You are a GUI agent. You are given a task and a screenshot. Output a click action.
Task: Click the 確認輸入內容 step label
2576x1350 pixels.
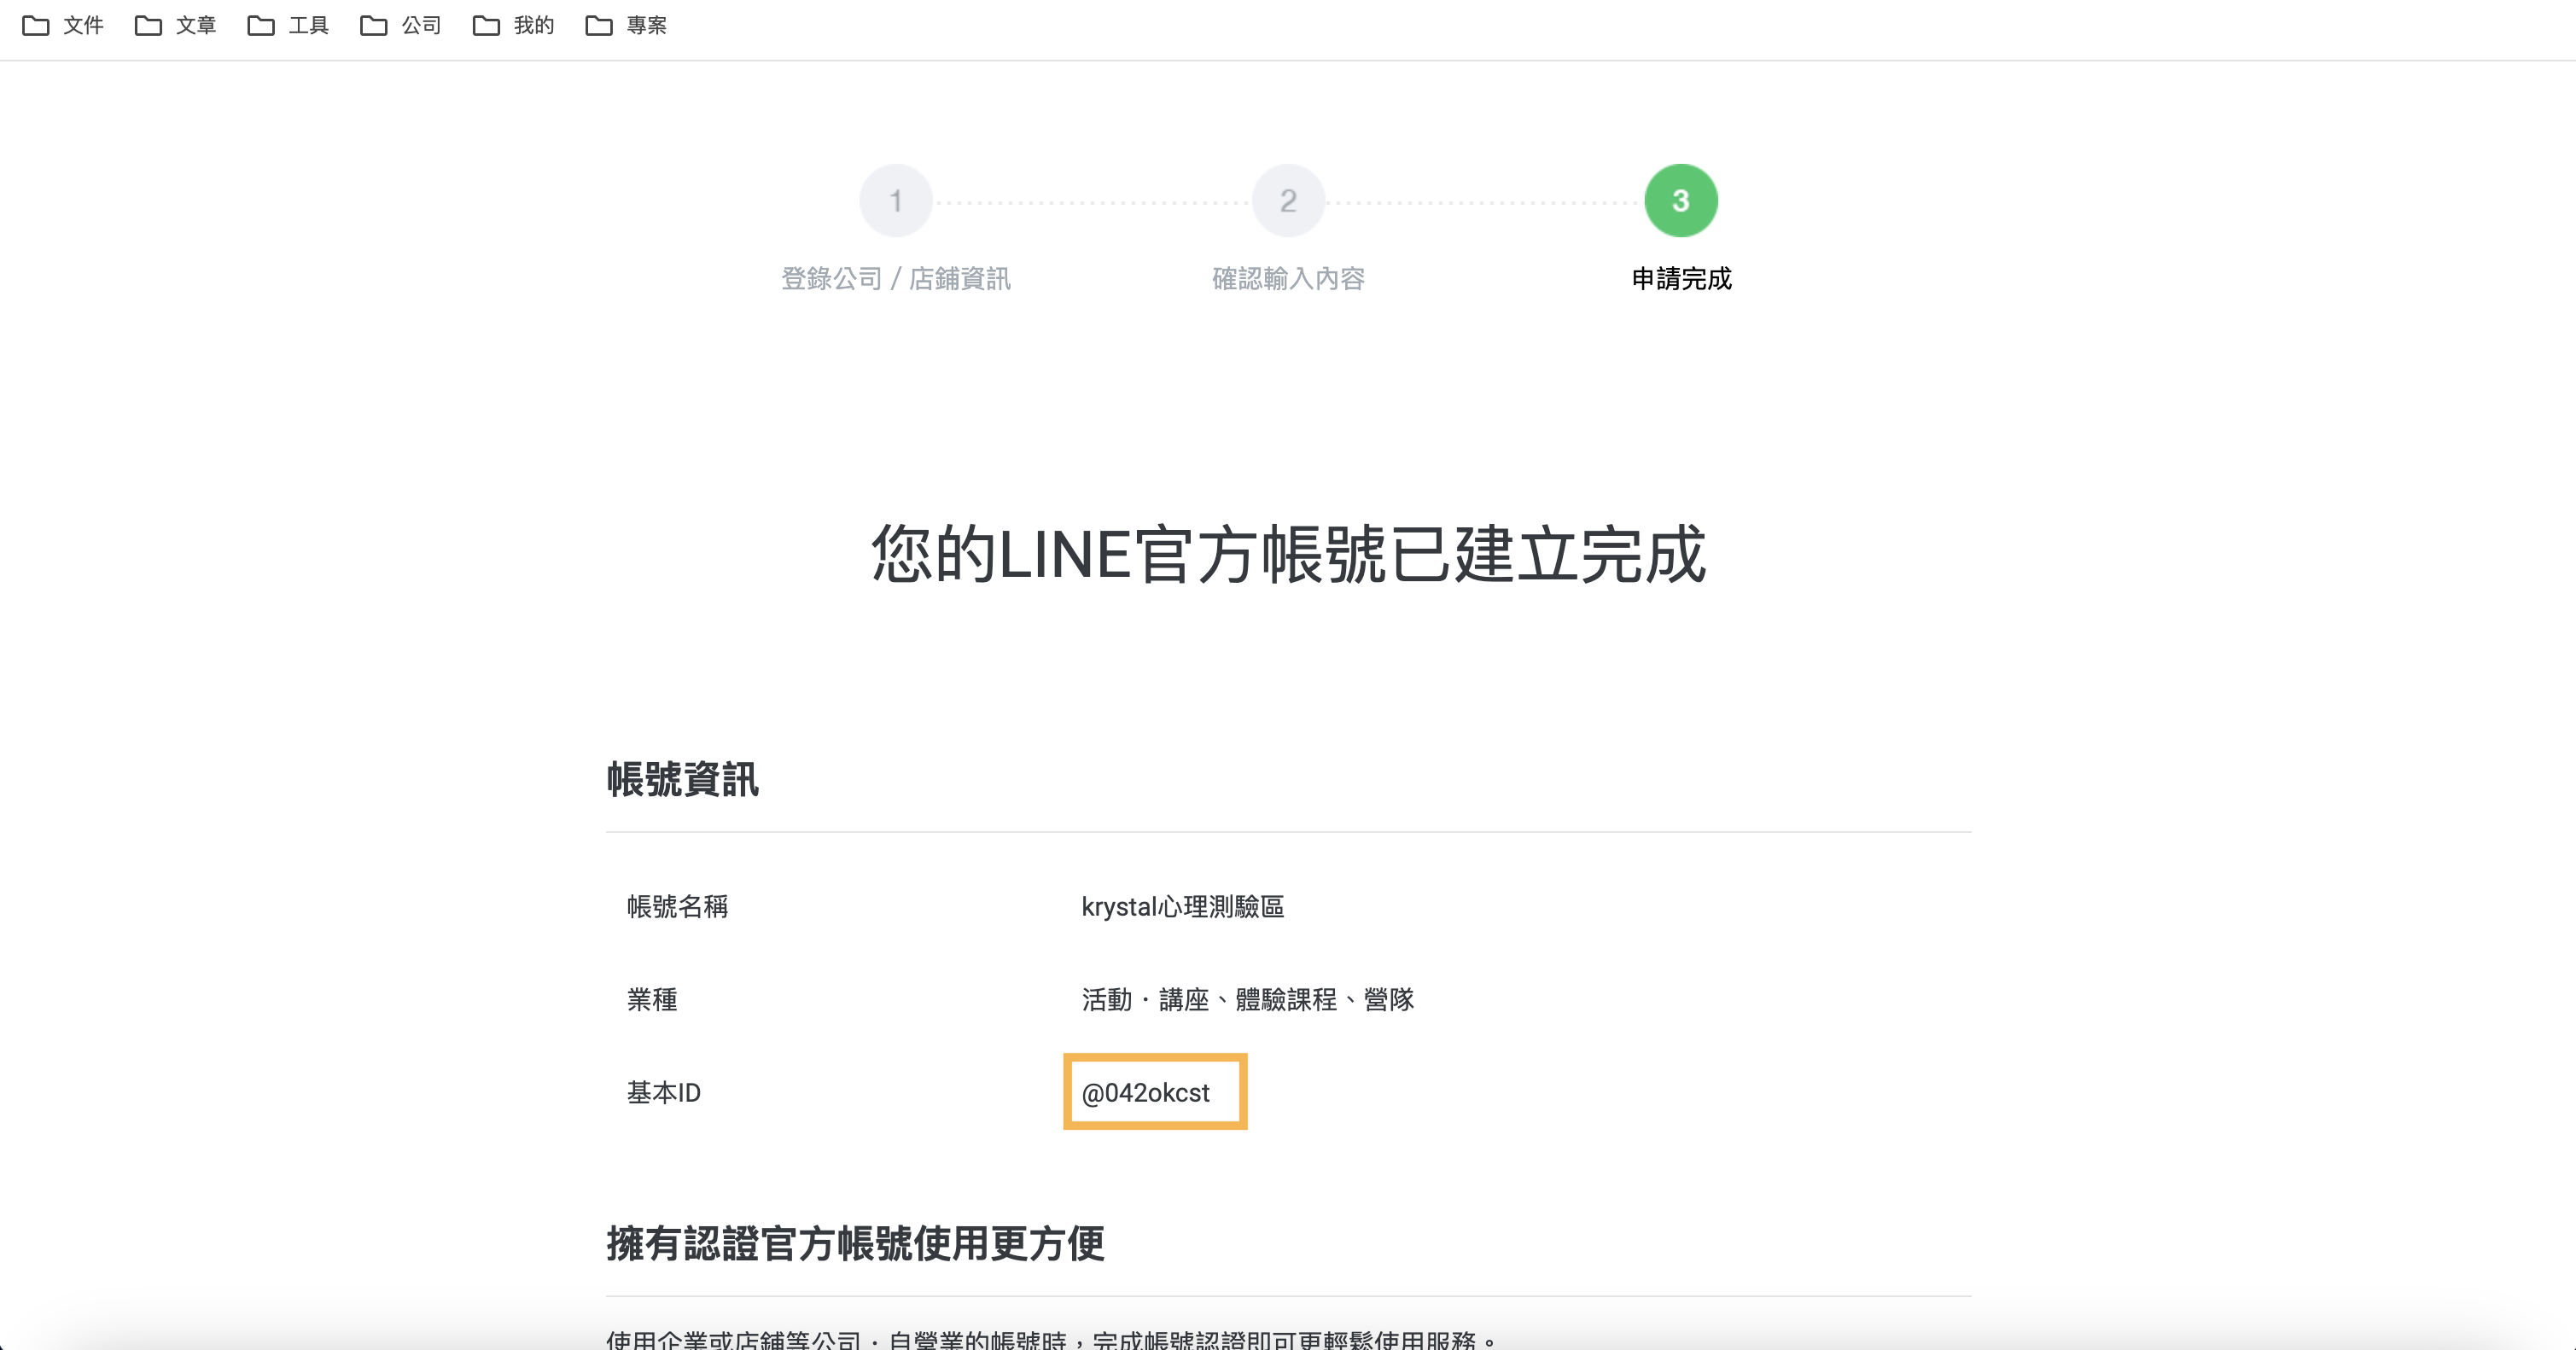[1288, 278]
